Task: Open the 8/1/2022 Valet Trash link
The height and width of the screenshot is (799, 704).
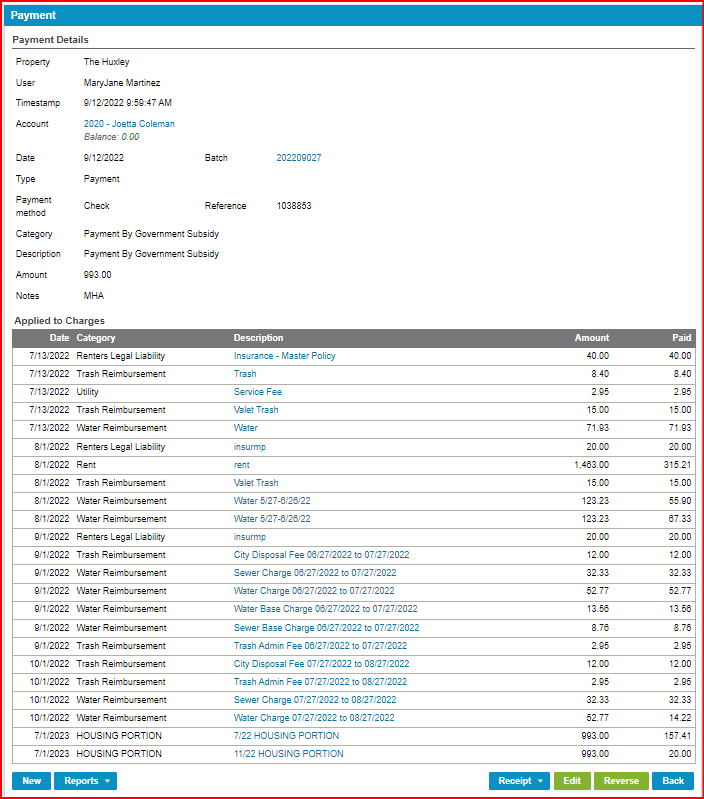Action: [x=256, y=483]
